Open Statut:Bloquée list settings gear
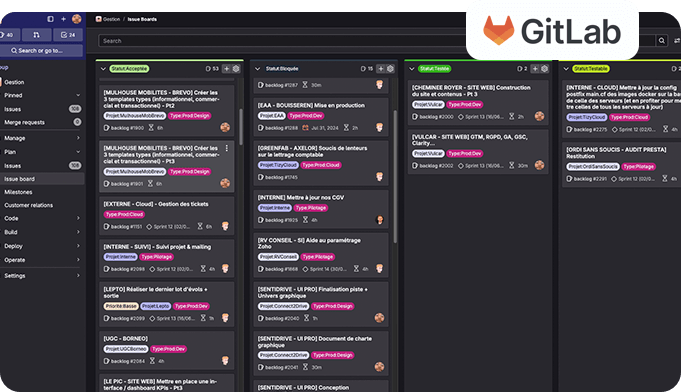The width and height of the screenshot is (681, 392). [x=390, y=69]
